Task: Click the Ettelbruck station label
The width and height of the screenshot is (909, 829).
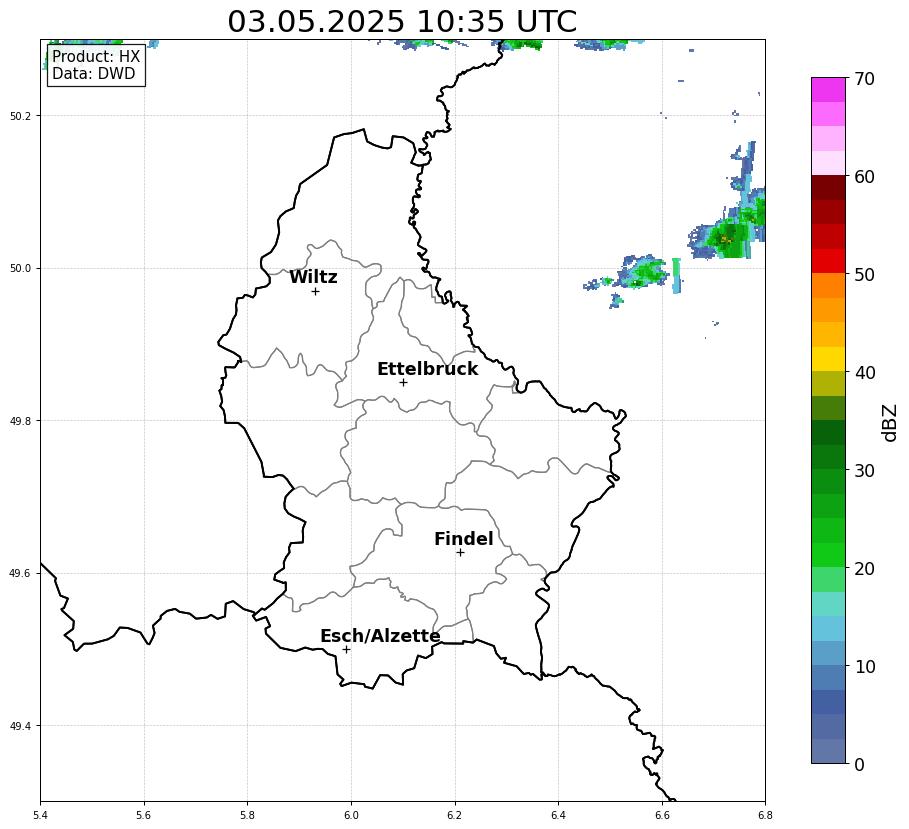Action: coord(428,369)
